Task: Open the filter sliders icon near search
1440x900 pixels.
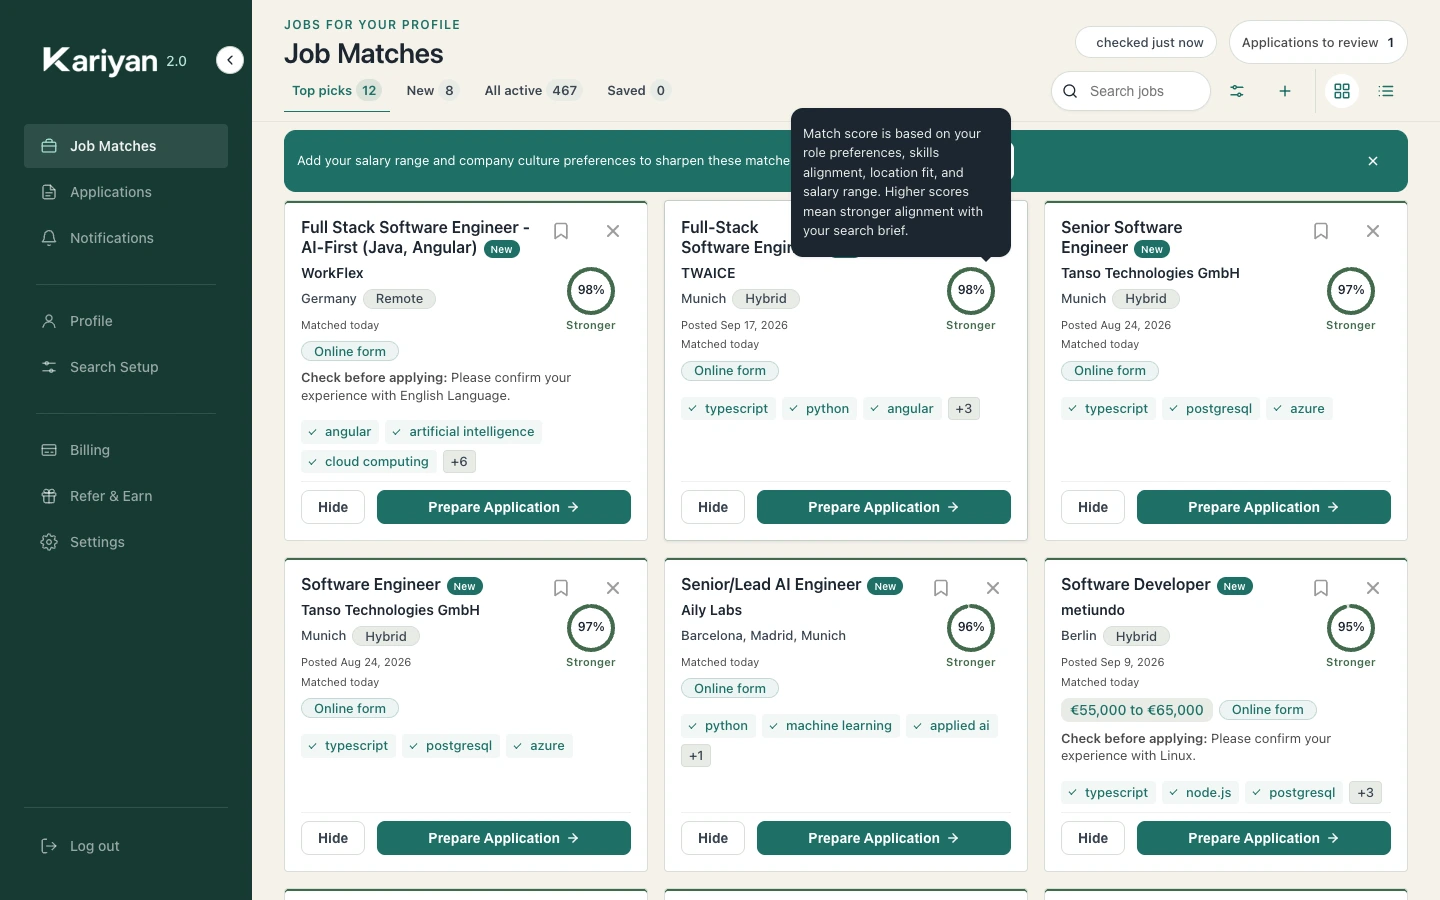Action: pos(1237,91)
